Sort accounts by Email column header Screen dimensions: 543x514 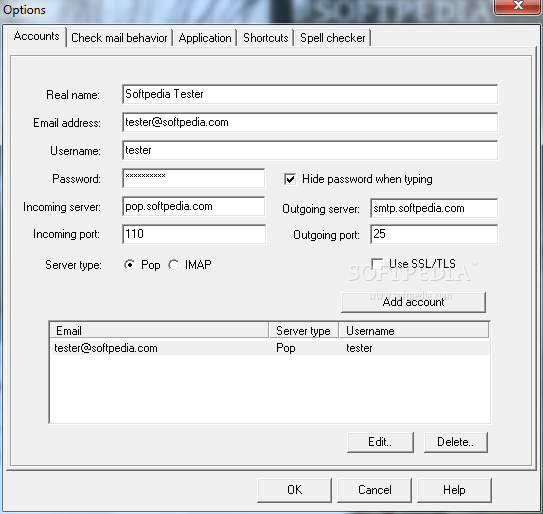tap(159, 330)
